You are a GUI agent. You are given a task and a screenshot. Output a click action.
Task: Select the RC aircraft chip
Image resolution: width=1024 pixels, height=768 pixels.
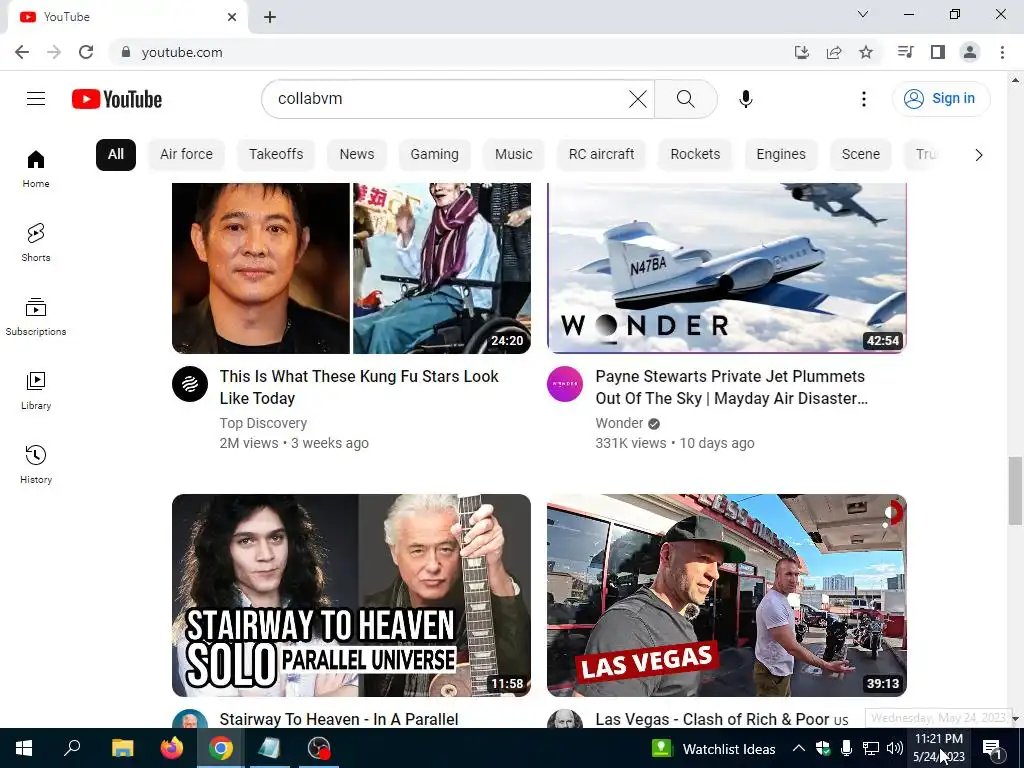tap(601, 155)
